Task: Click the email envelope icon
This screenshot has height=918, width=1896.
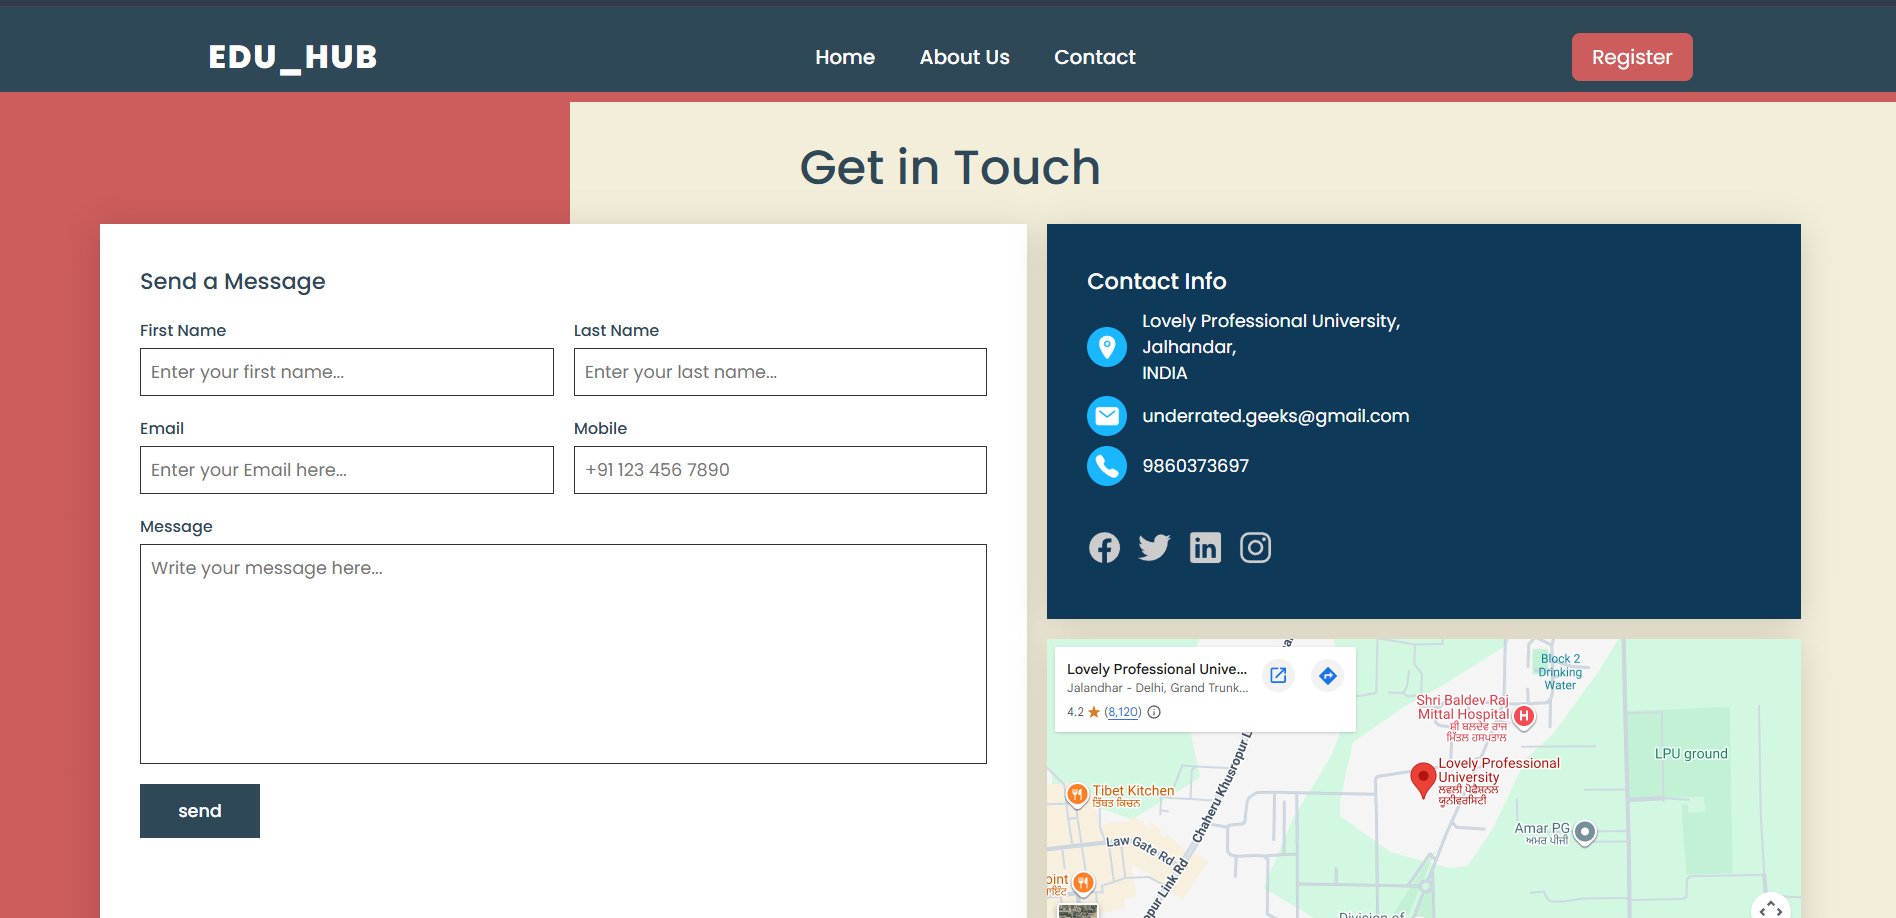Action: click(x=1106, y=415)
